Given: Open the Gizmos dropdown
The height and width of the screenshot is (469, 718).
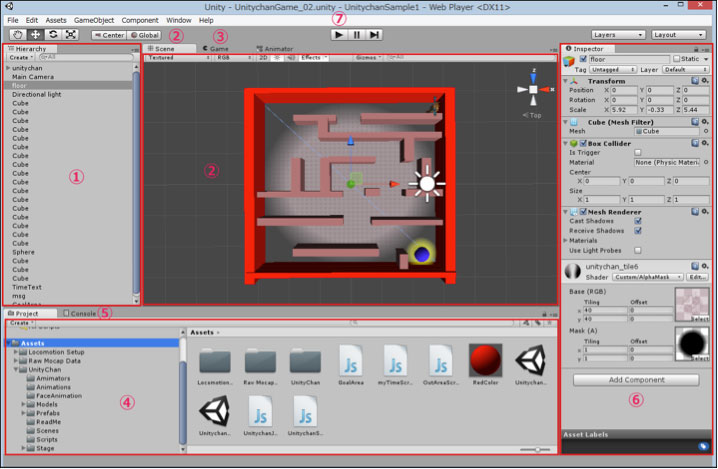Looking at the screenshot, I should click(369, 58).
